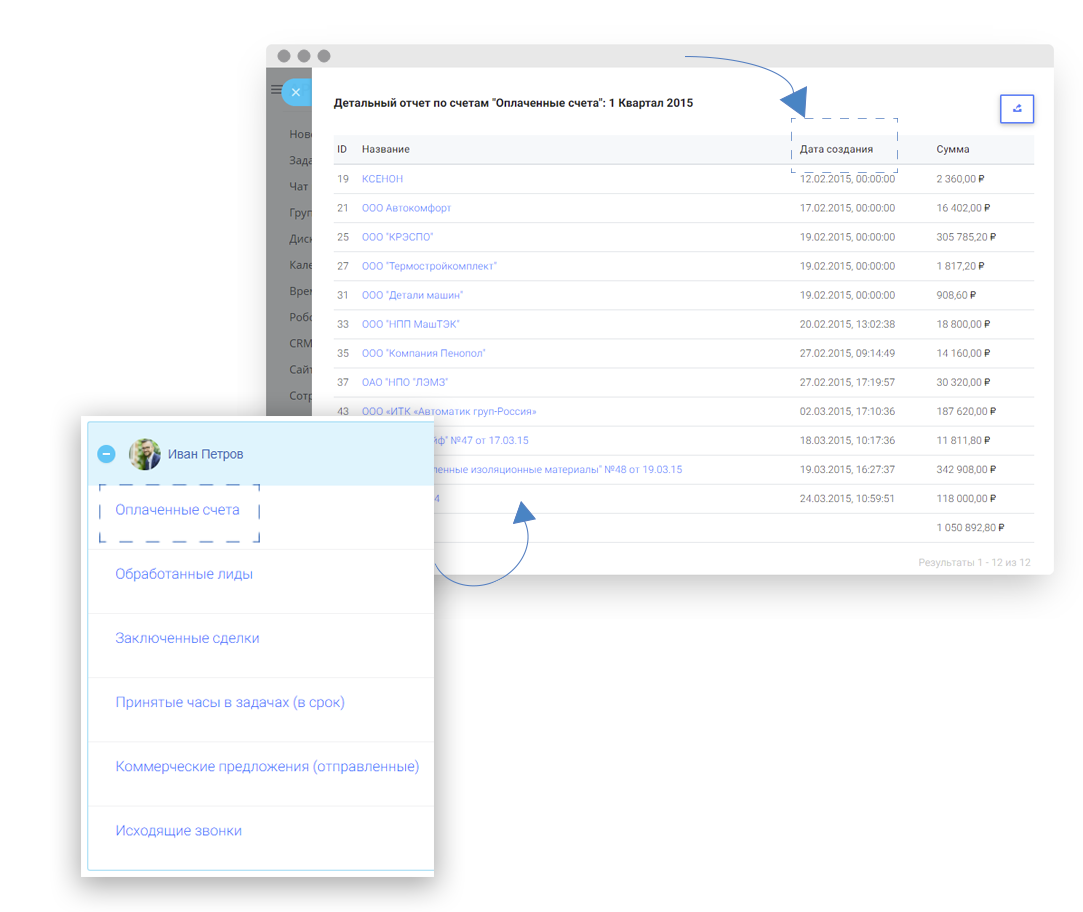Close the side panel with the blue X
The width and height of the screenshot is (1083, 912).
296,92
